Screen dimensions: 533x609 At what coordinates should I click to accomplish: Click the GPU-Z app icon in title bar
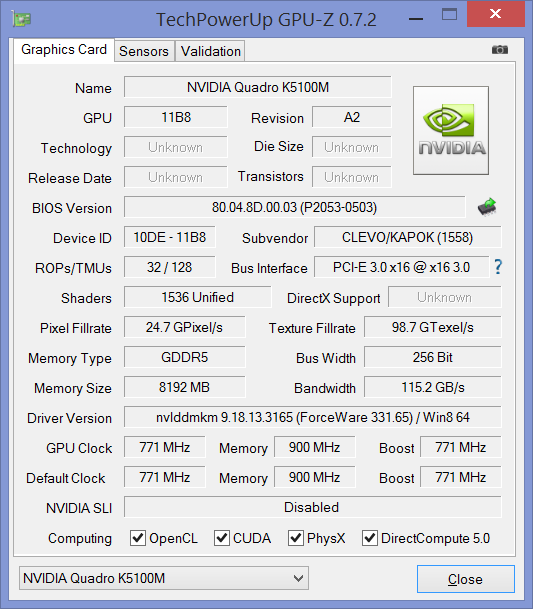(x=22, y=19)
